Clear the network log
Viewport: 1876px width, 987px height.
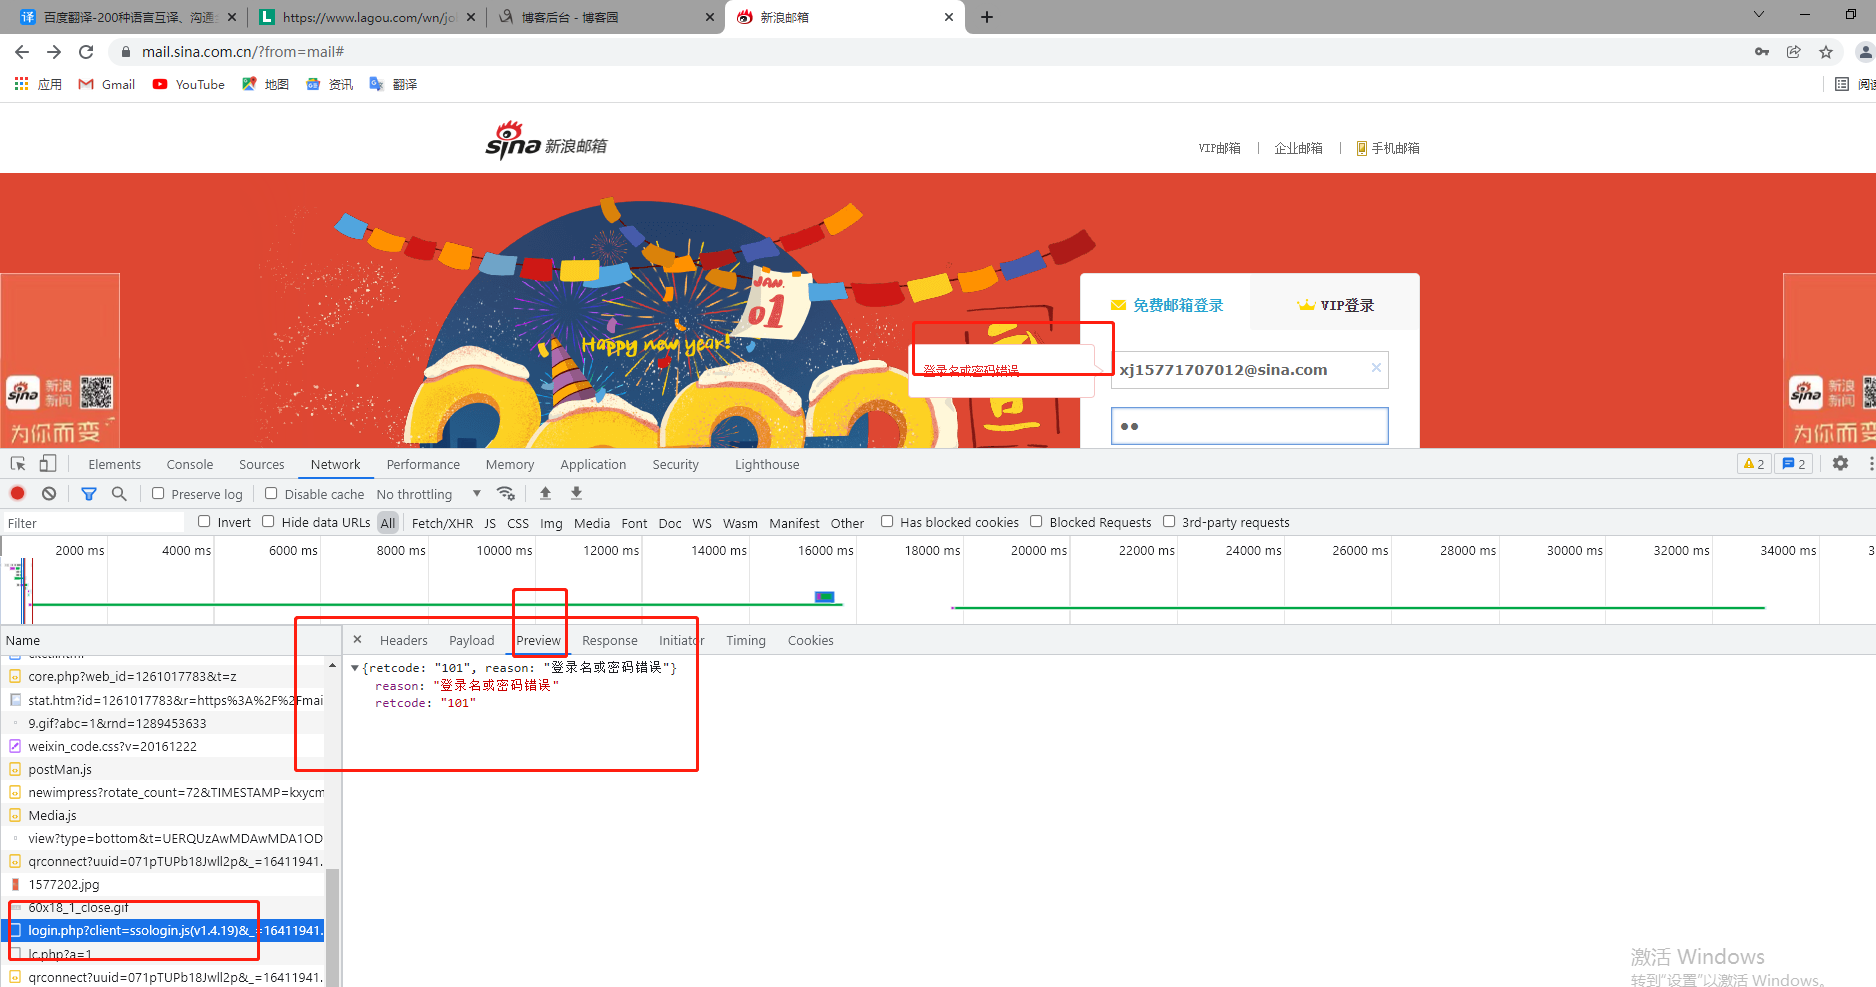click(49, 493)
